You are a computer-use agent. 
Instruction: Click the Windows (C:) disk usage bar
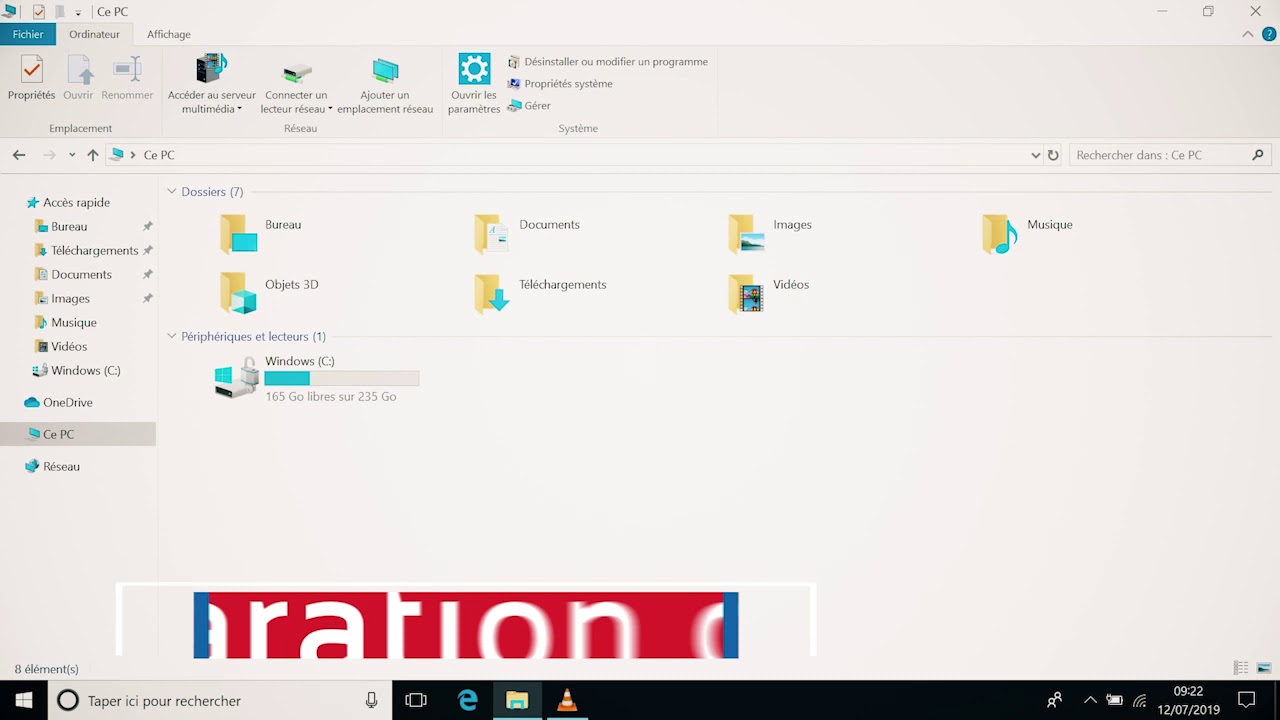(341, 379)
